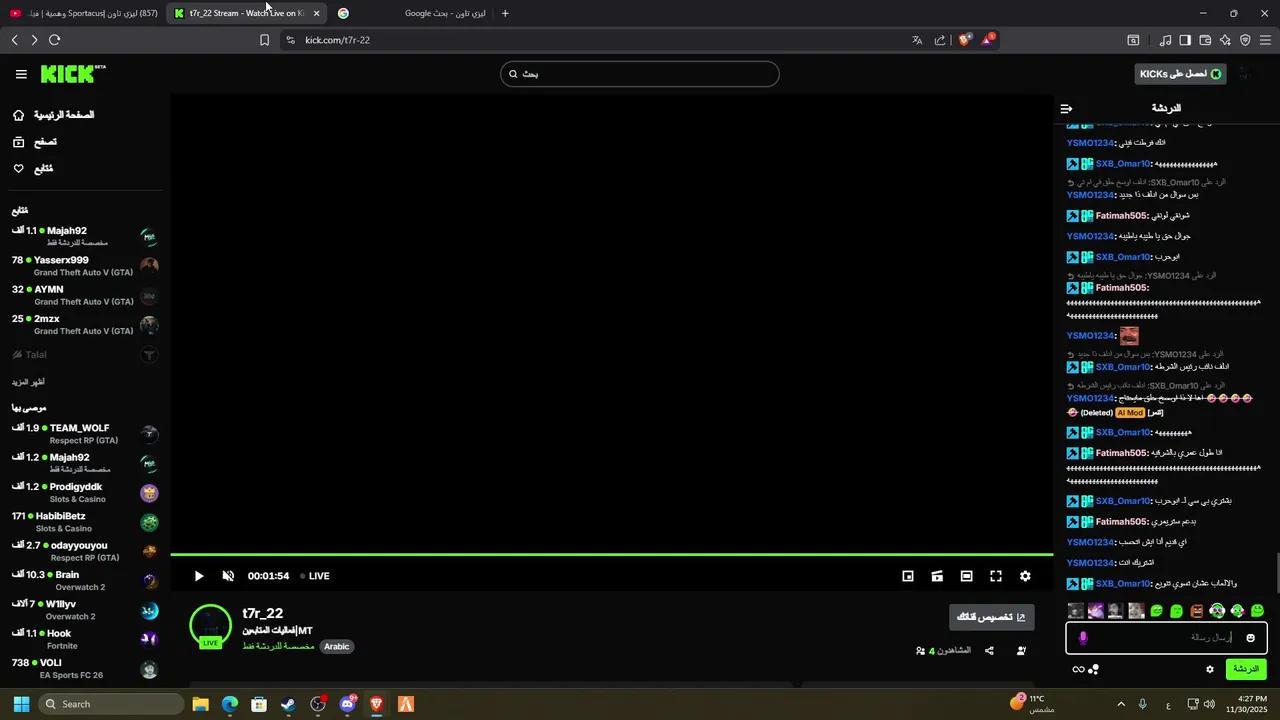Viewport: 1280px width, 720px height.
Task: Open fullscreen mode for the video
Action: 996,576
